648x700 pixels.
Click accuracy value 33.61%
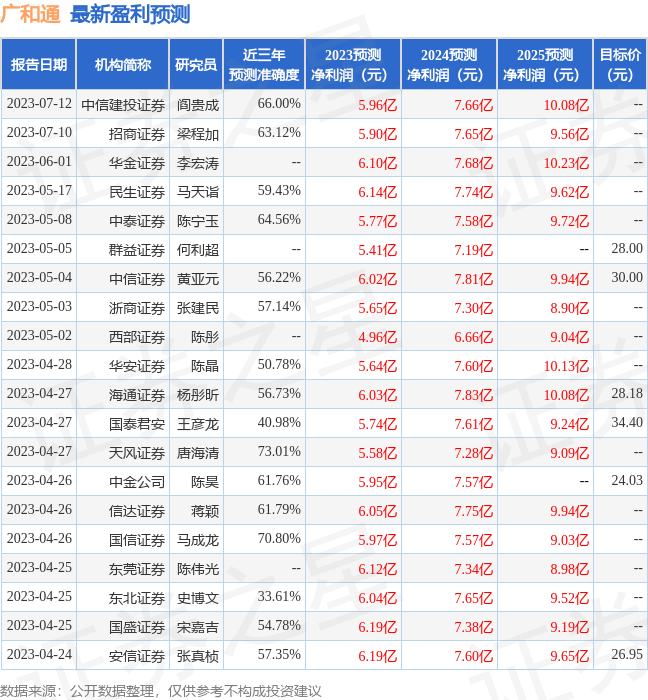click(x=279, y=596)
